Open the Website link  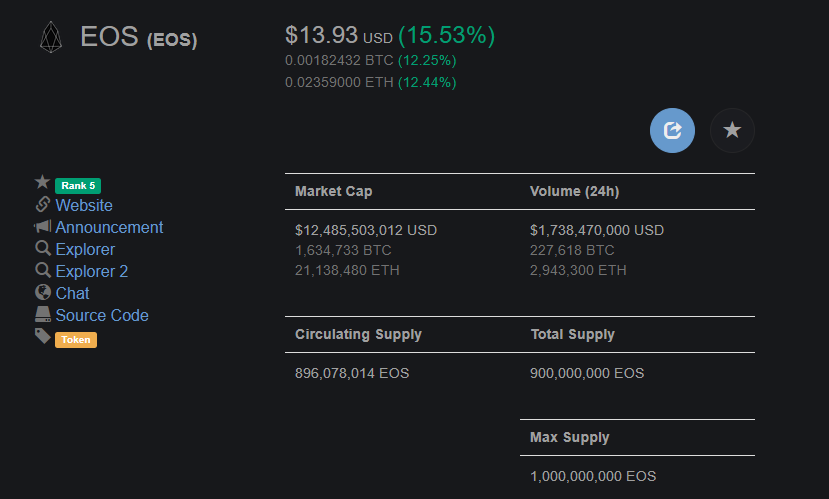[x=84, y=205]
